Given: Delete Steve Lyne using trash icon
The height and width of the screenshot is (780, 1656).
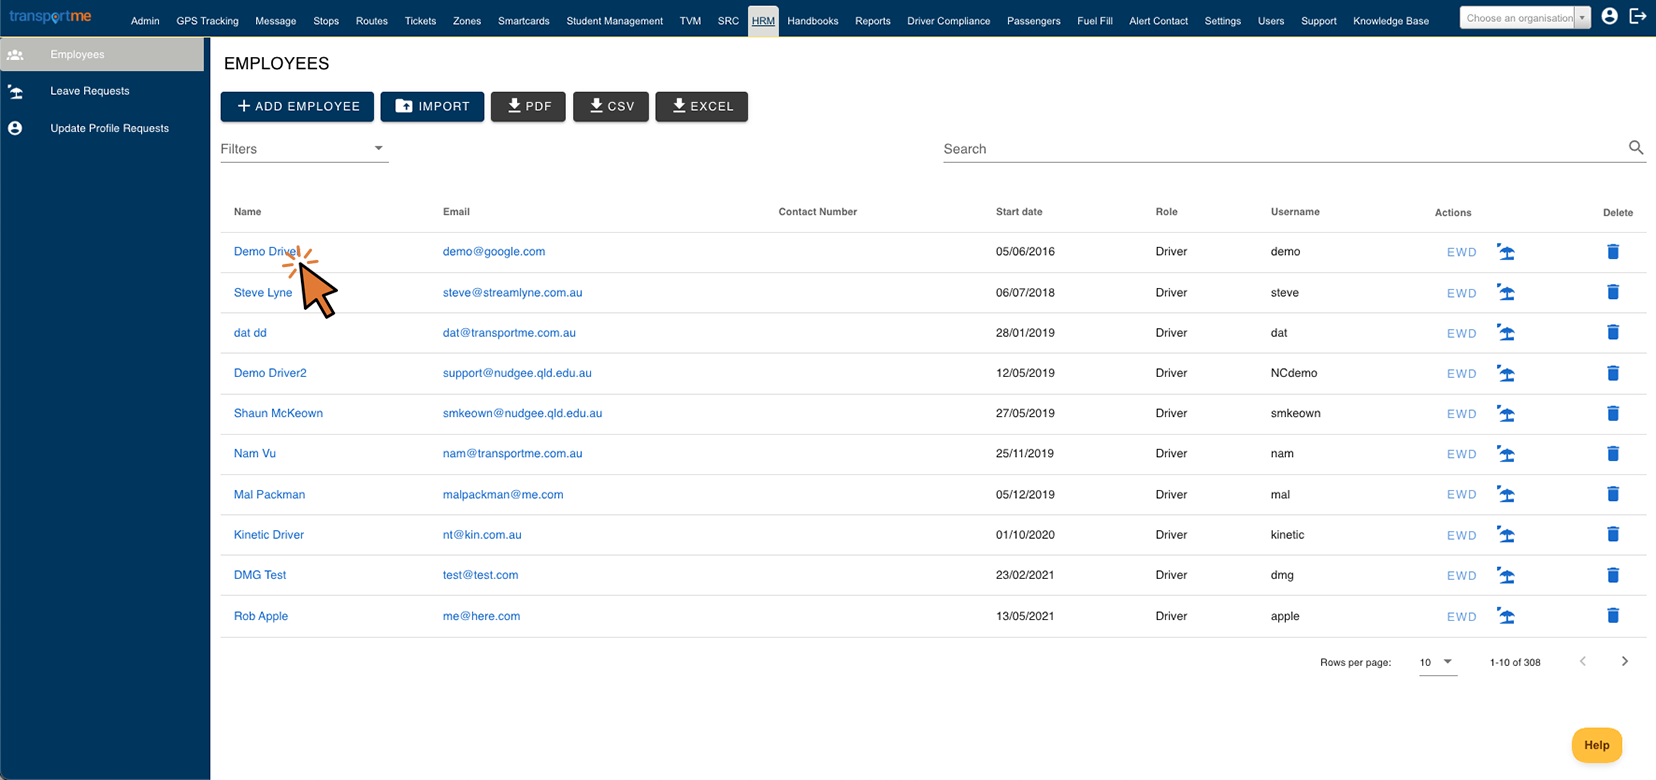Looking at the screenshot, I should tap(1613, 292).
